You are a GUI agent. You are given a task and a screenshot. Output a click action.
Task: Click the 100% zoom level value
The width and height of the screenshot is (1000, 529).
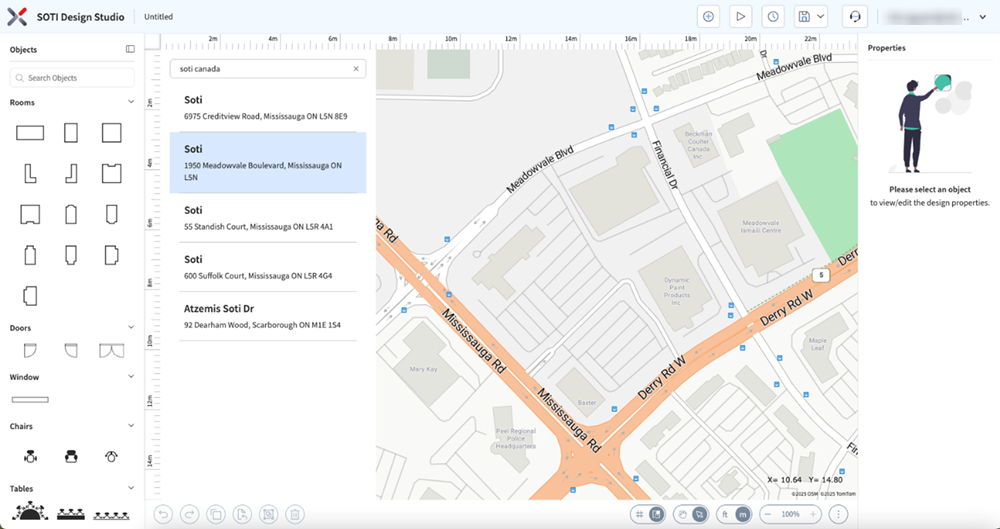pos(790,514)
